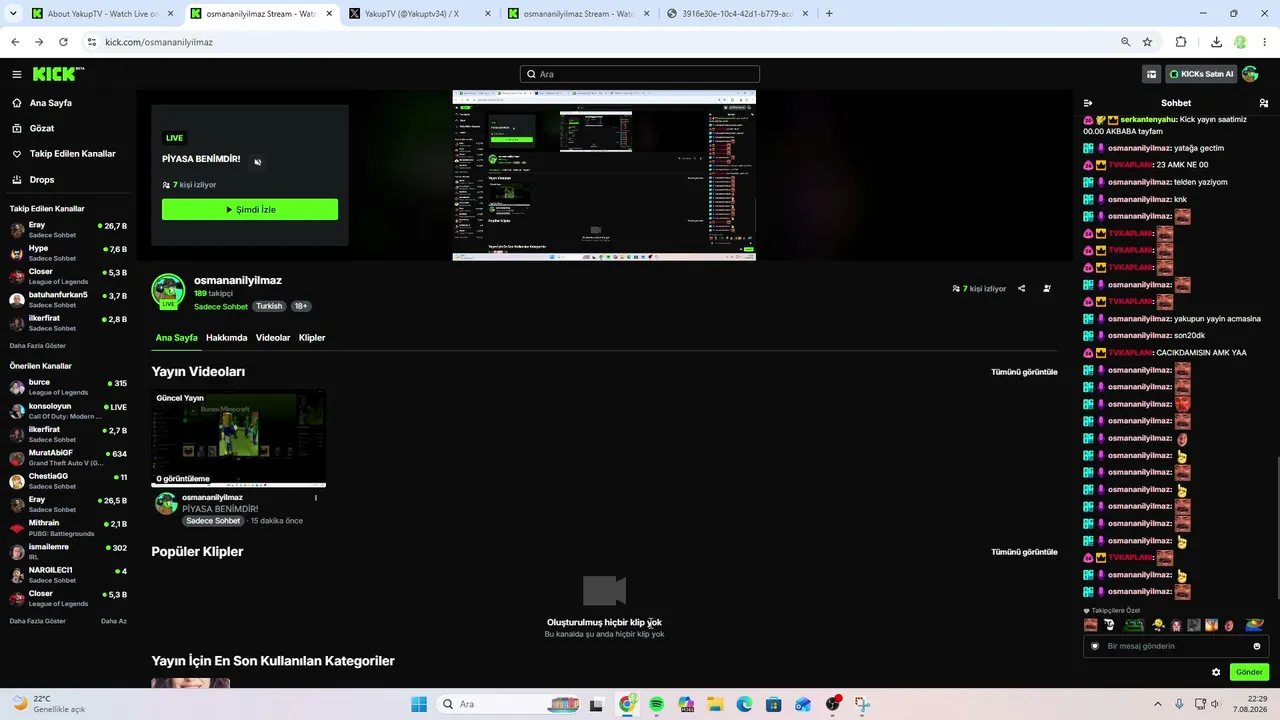The height and width of the screenshot is (720, 1280).
Task: Open OBS Studio from the taskbar
Action: click(833, 704)
